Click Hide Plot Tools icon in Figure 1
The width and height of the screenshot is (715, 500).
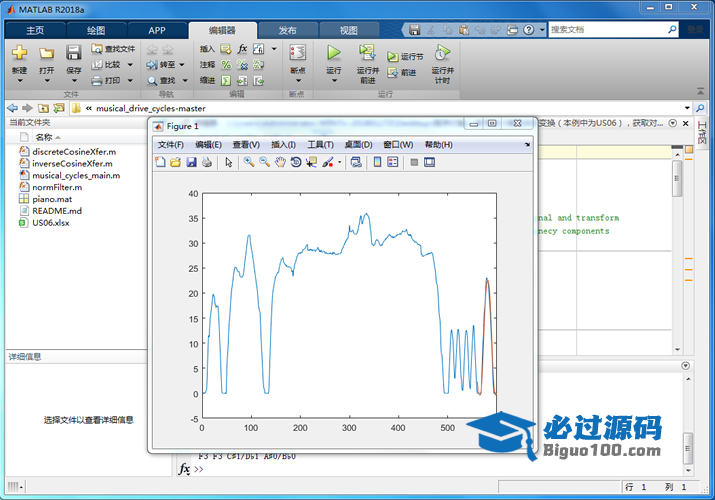[414, 162]
